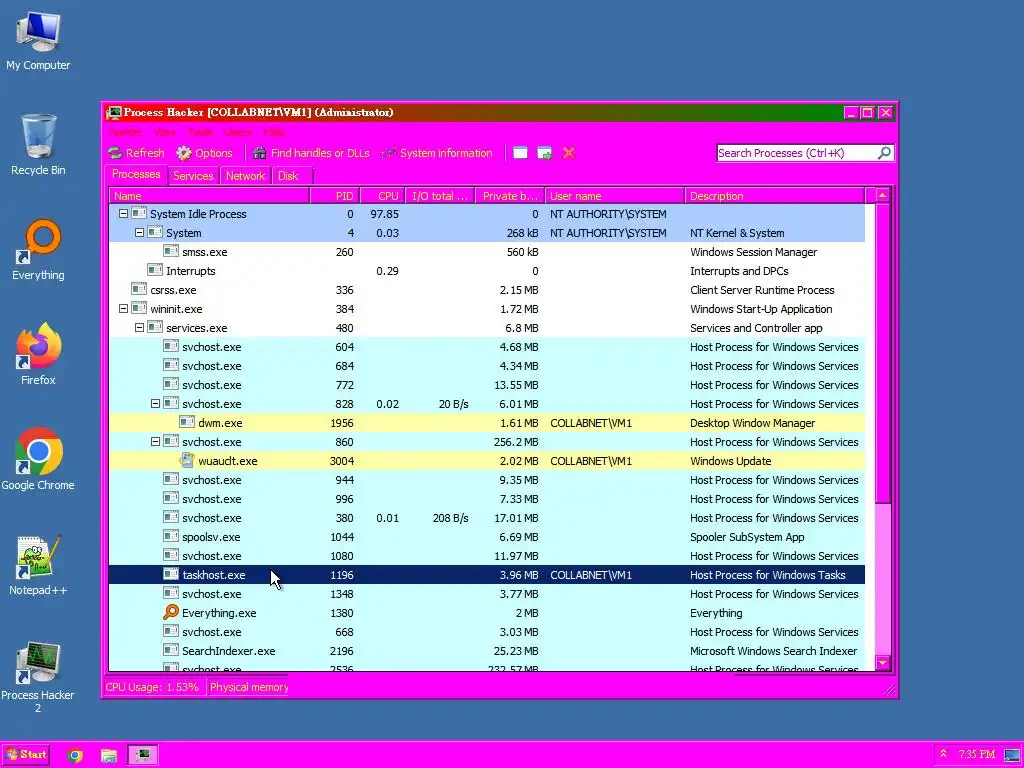
Task: Open Process Hacker 2 desktop shortcut
Action: pyautogui.click(x=38, y=677)
